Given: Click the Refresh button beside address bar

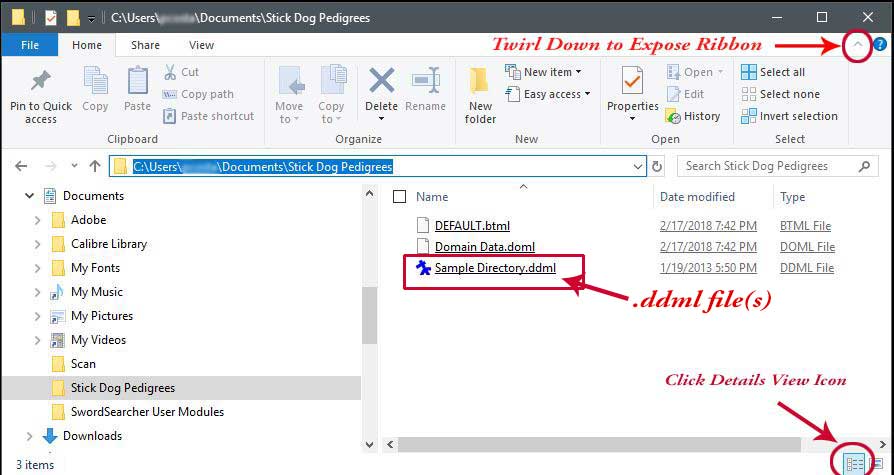Looking at the screenshot, I should coord(657,167).
